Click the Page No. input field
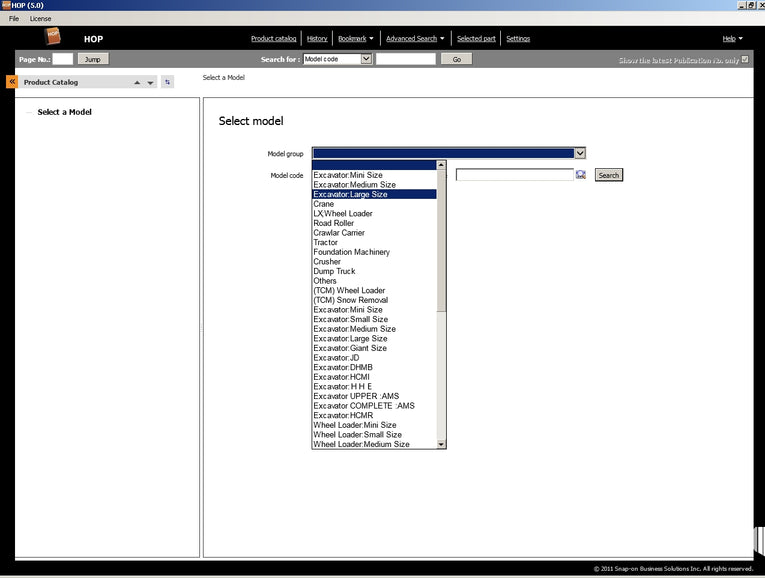Viewport: 765px width, 578px height. (62, 59)
